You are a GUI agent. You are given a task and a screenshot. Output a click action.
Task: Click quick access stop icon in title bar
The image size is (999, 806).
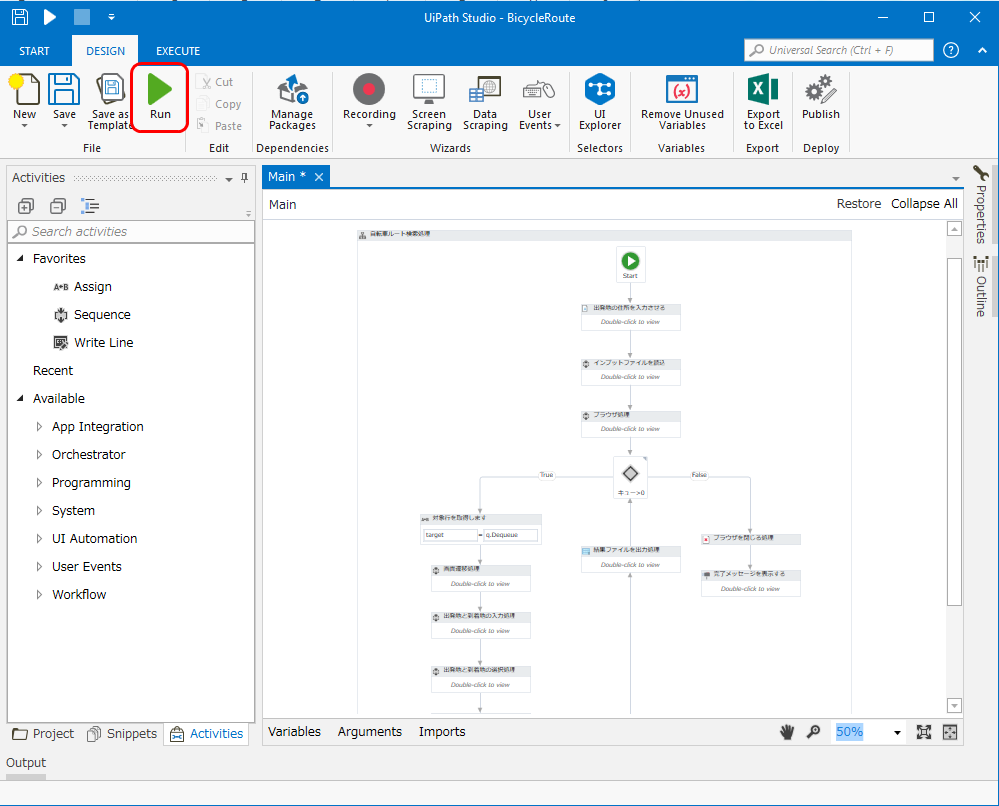pos(82,17)
